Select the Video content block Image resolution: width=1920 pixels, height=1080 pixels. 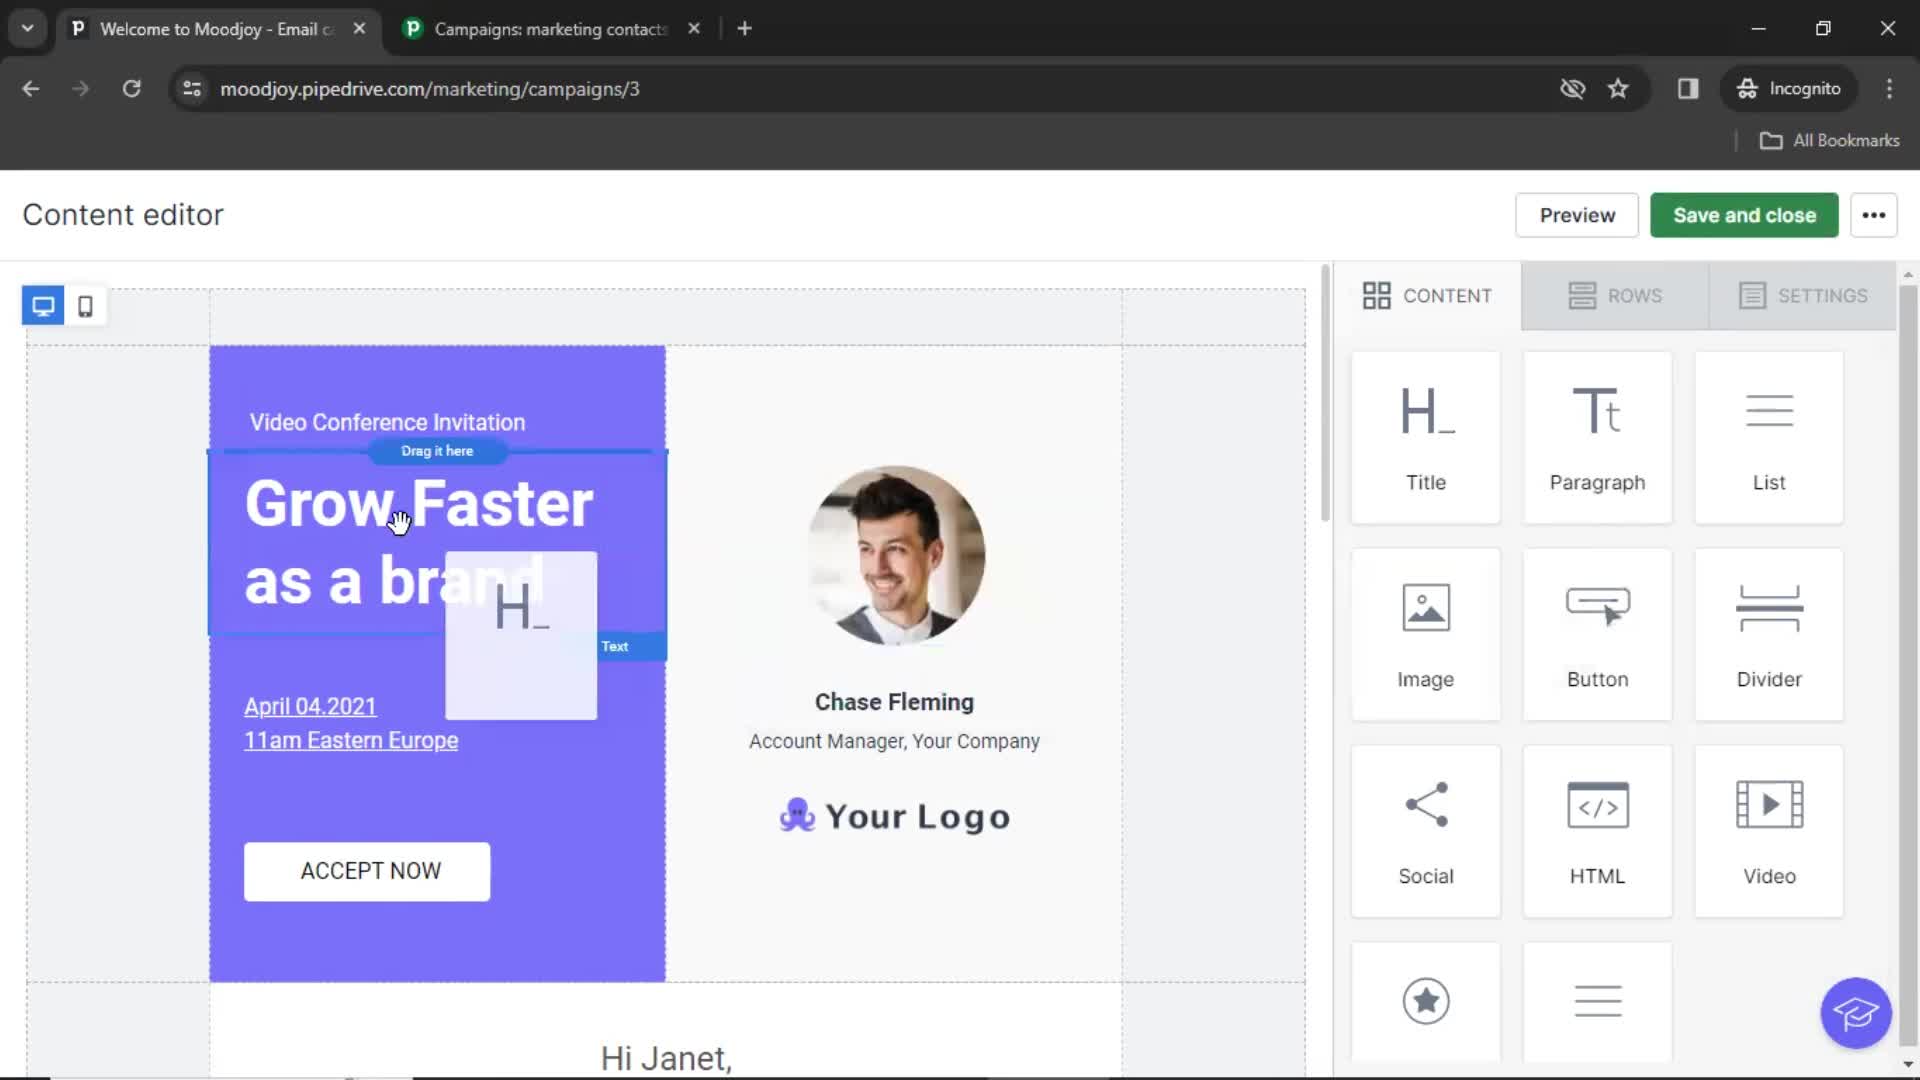[x=1768, y=831]
